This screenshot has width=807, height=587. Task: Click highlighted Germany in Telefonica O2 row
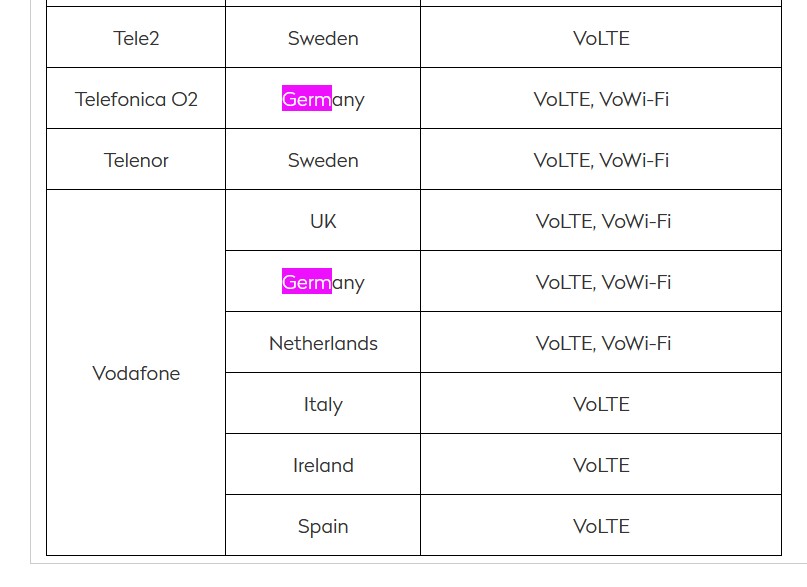coord(323,98)
